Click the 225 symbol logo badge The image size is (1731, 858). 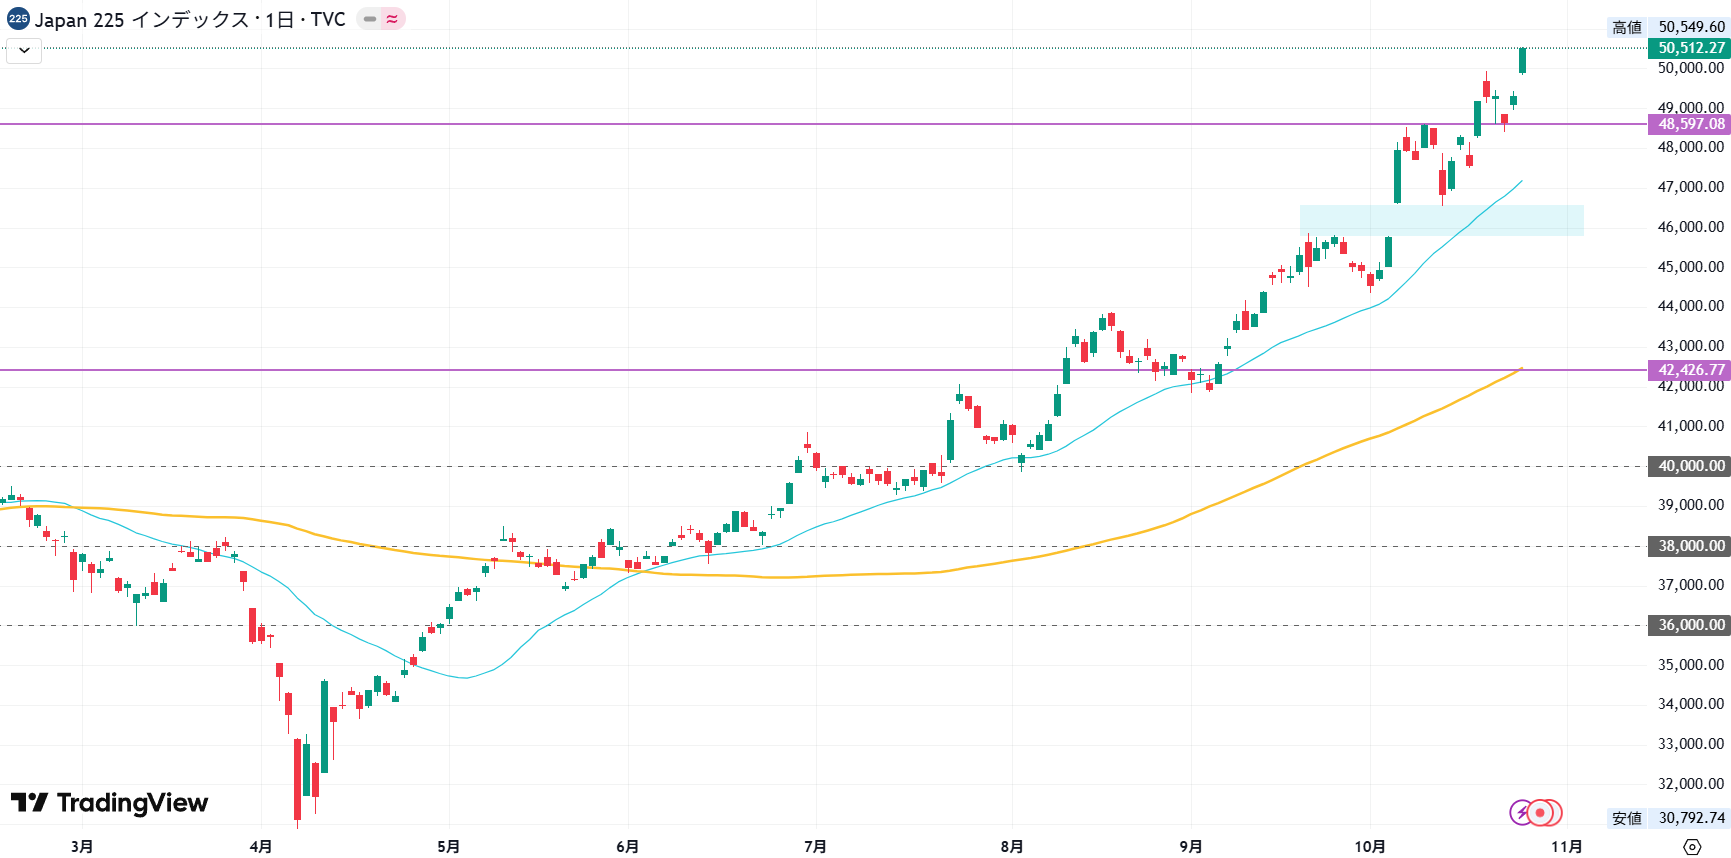[x=18, y=19]
